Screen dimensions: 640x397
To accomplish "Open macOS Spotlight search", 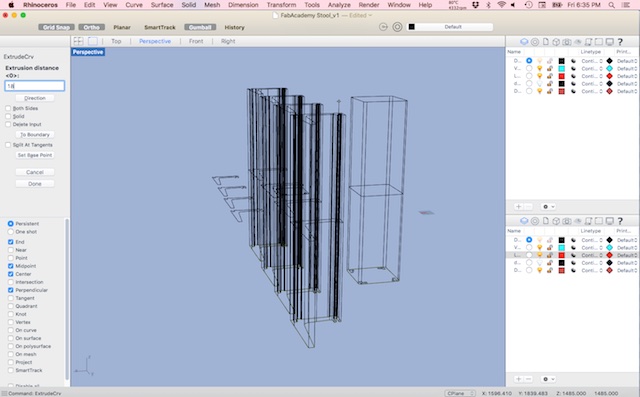I will pos(611,5).
